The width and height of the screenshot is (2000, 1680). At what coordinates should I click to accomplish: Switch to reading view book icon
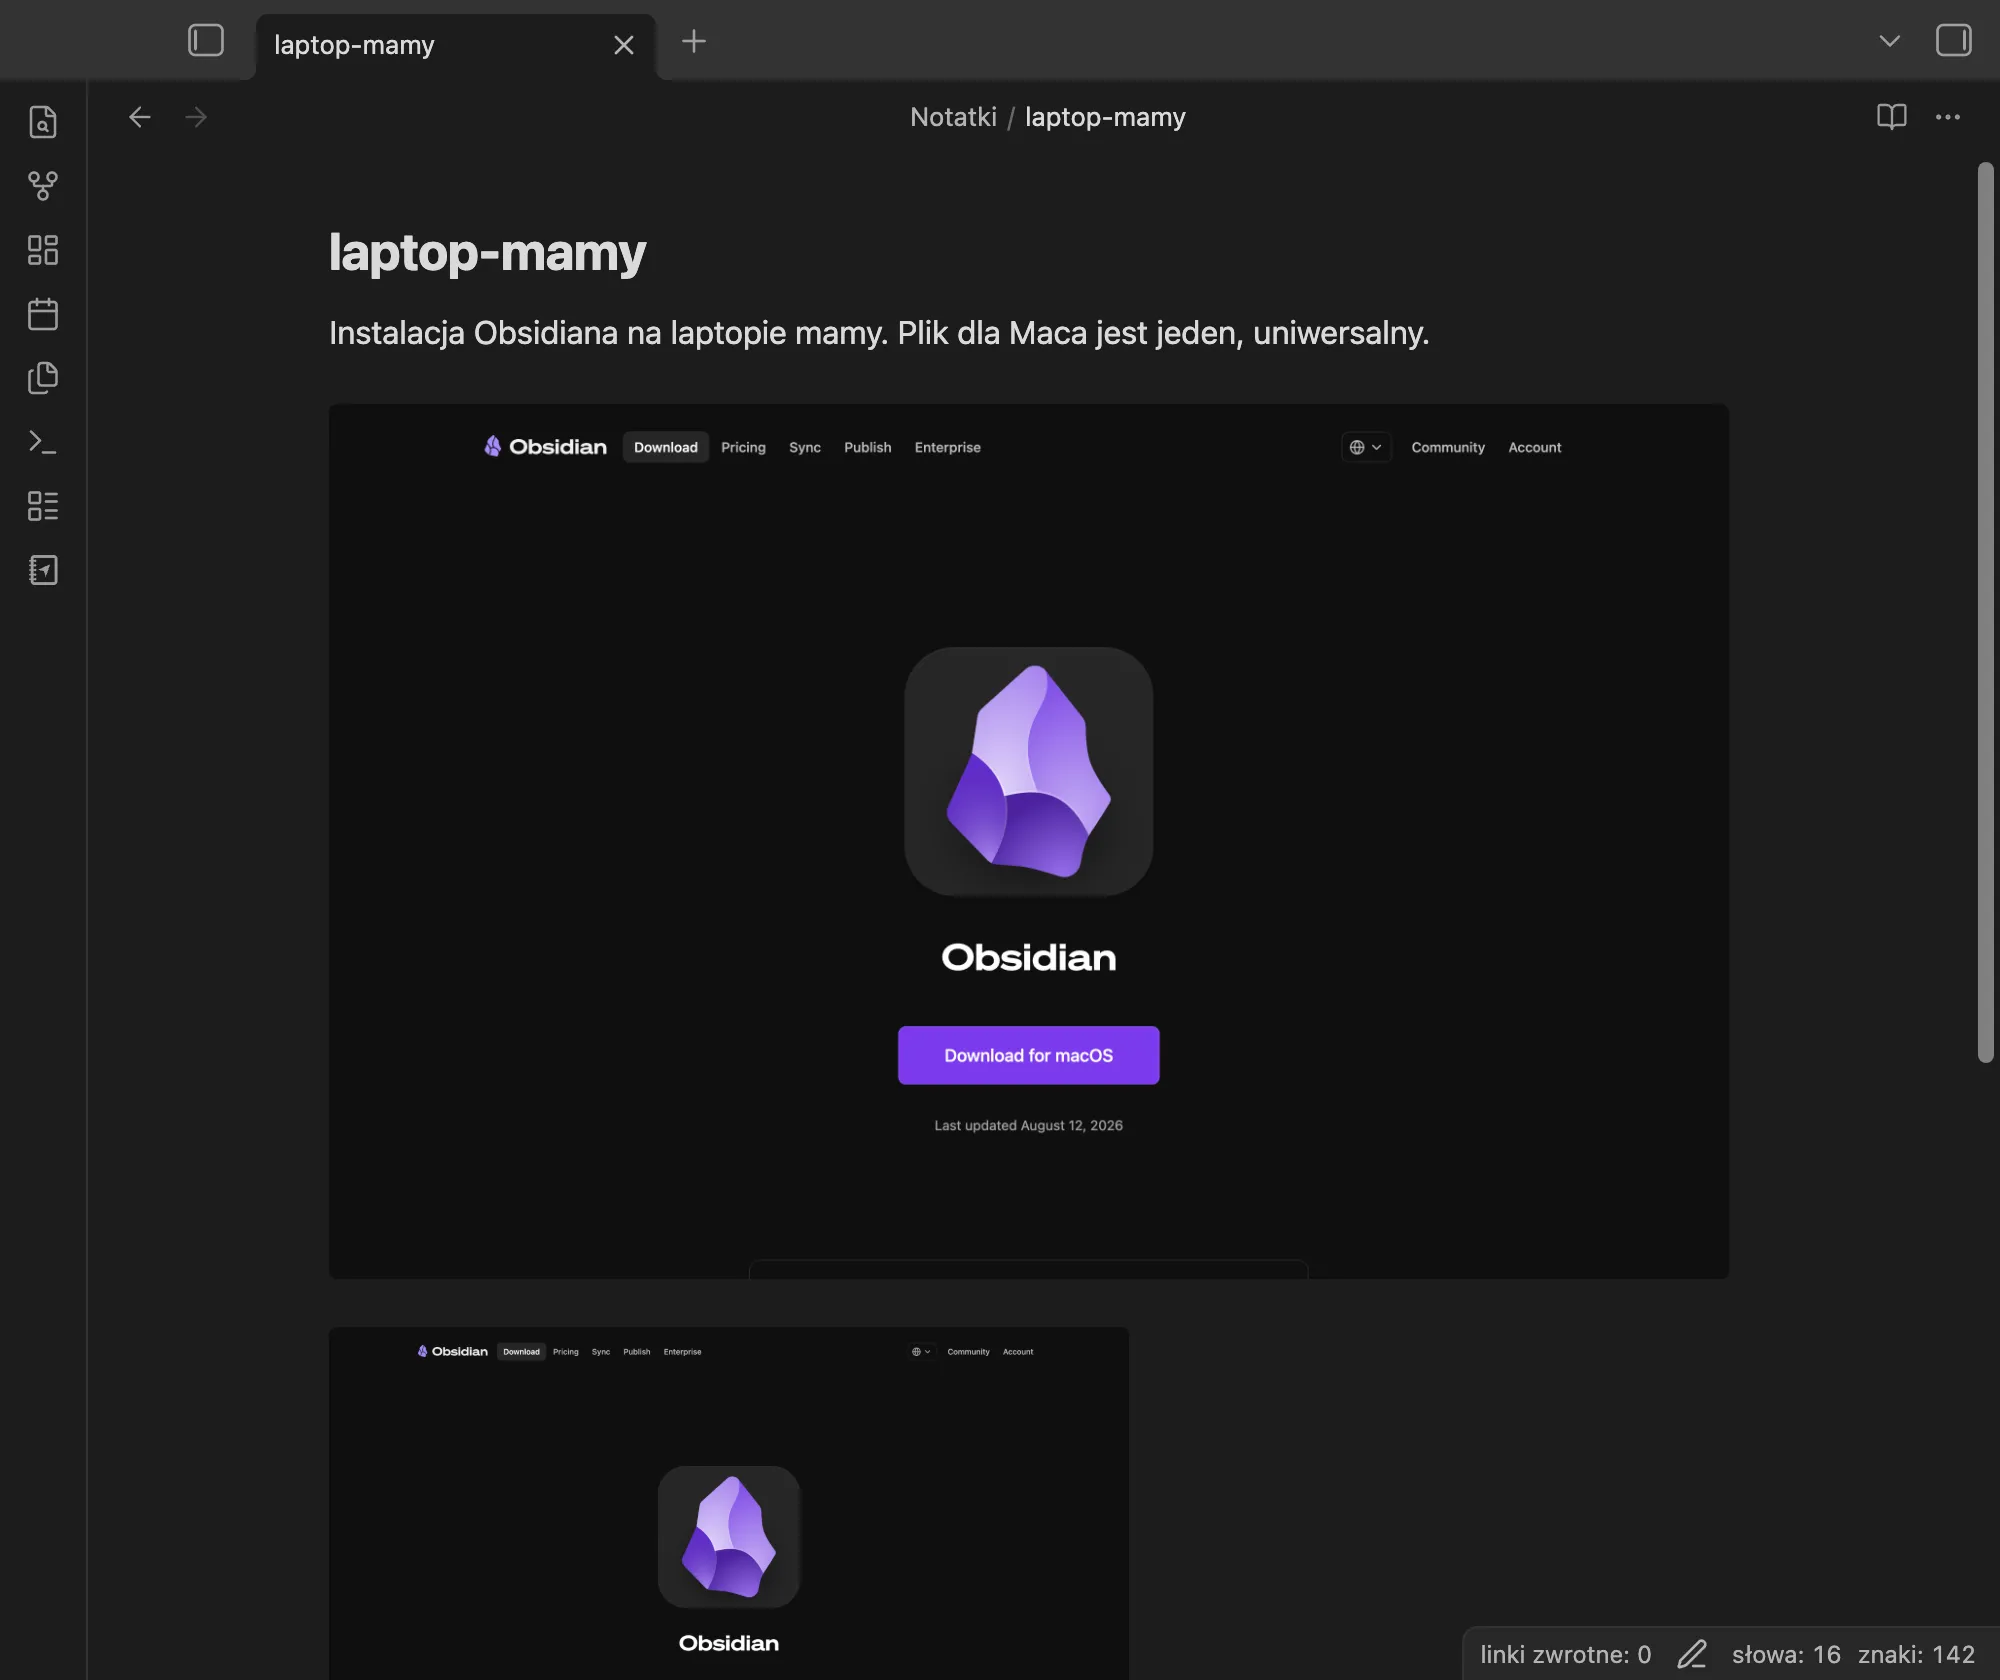1891,117
